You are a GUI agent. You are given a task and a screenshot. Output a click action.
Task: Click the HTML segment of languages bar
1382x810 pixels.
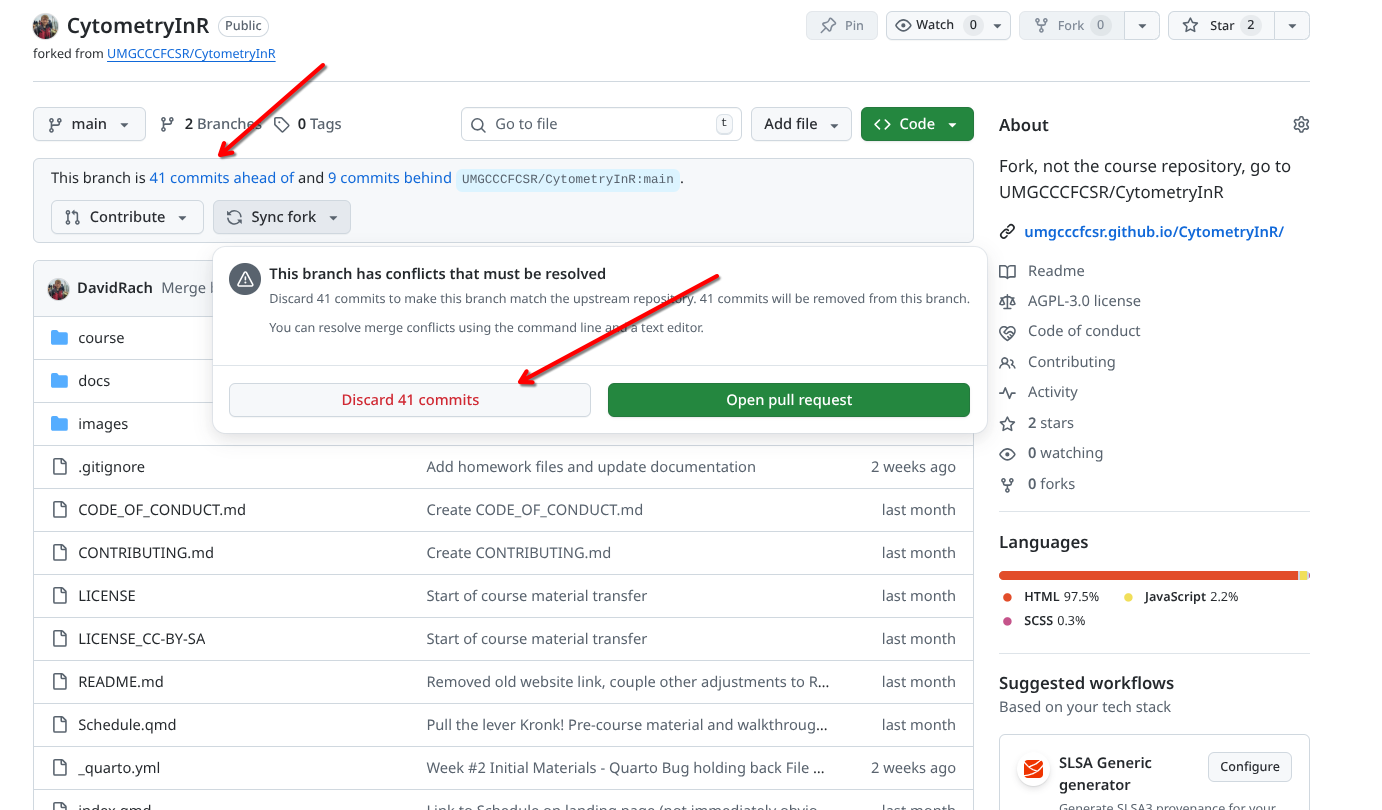pyautogui.click(x=1147, y=576)
